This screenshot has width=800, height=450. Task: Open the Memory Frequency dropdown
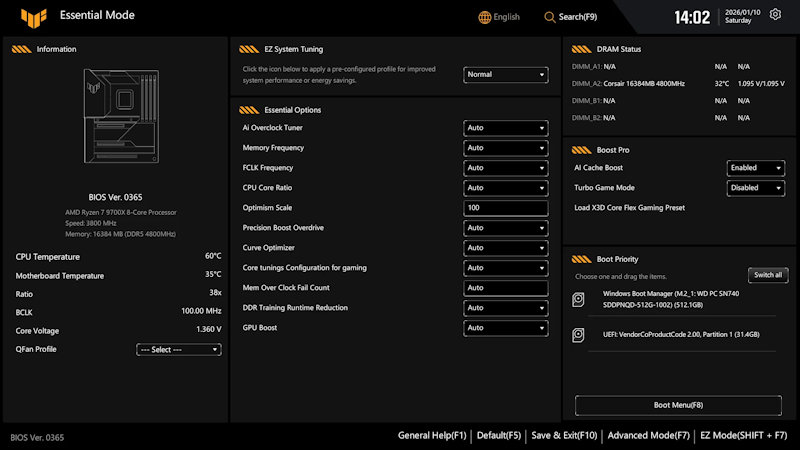tap(506, 148)
